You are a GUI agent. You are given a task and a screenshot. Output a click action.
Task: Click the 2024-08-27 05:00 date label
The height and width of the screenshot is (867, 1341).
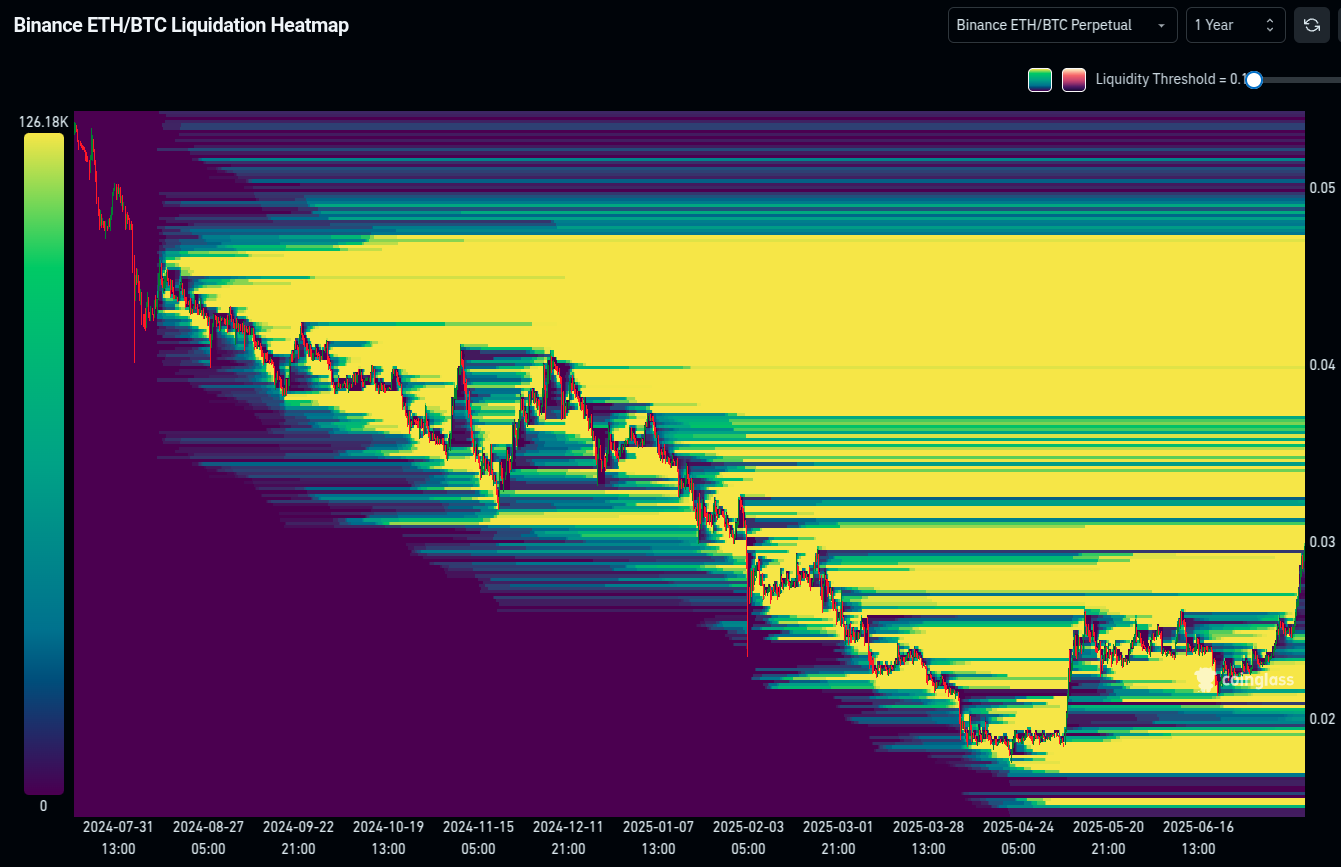point(208,838)
